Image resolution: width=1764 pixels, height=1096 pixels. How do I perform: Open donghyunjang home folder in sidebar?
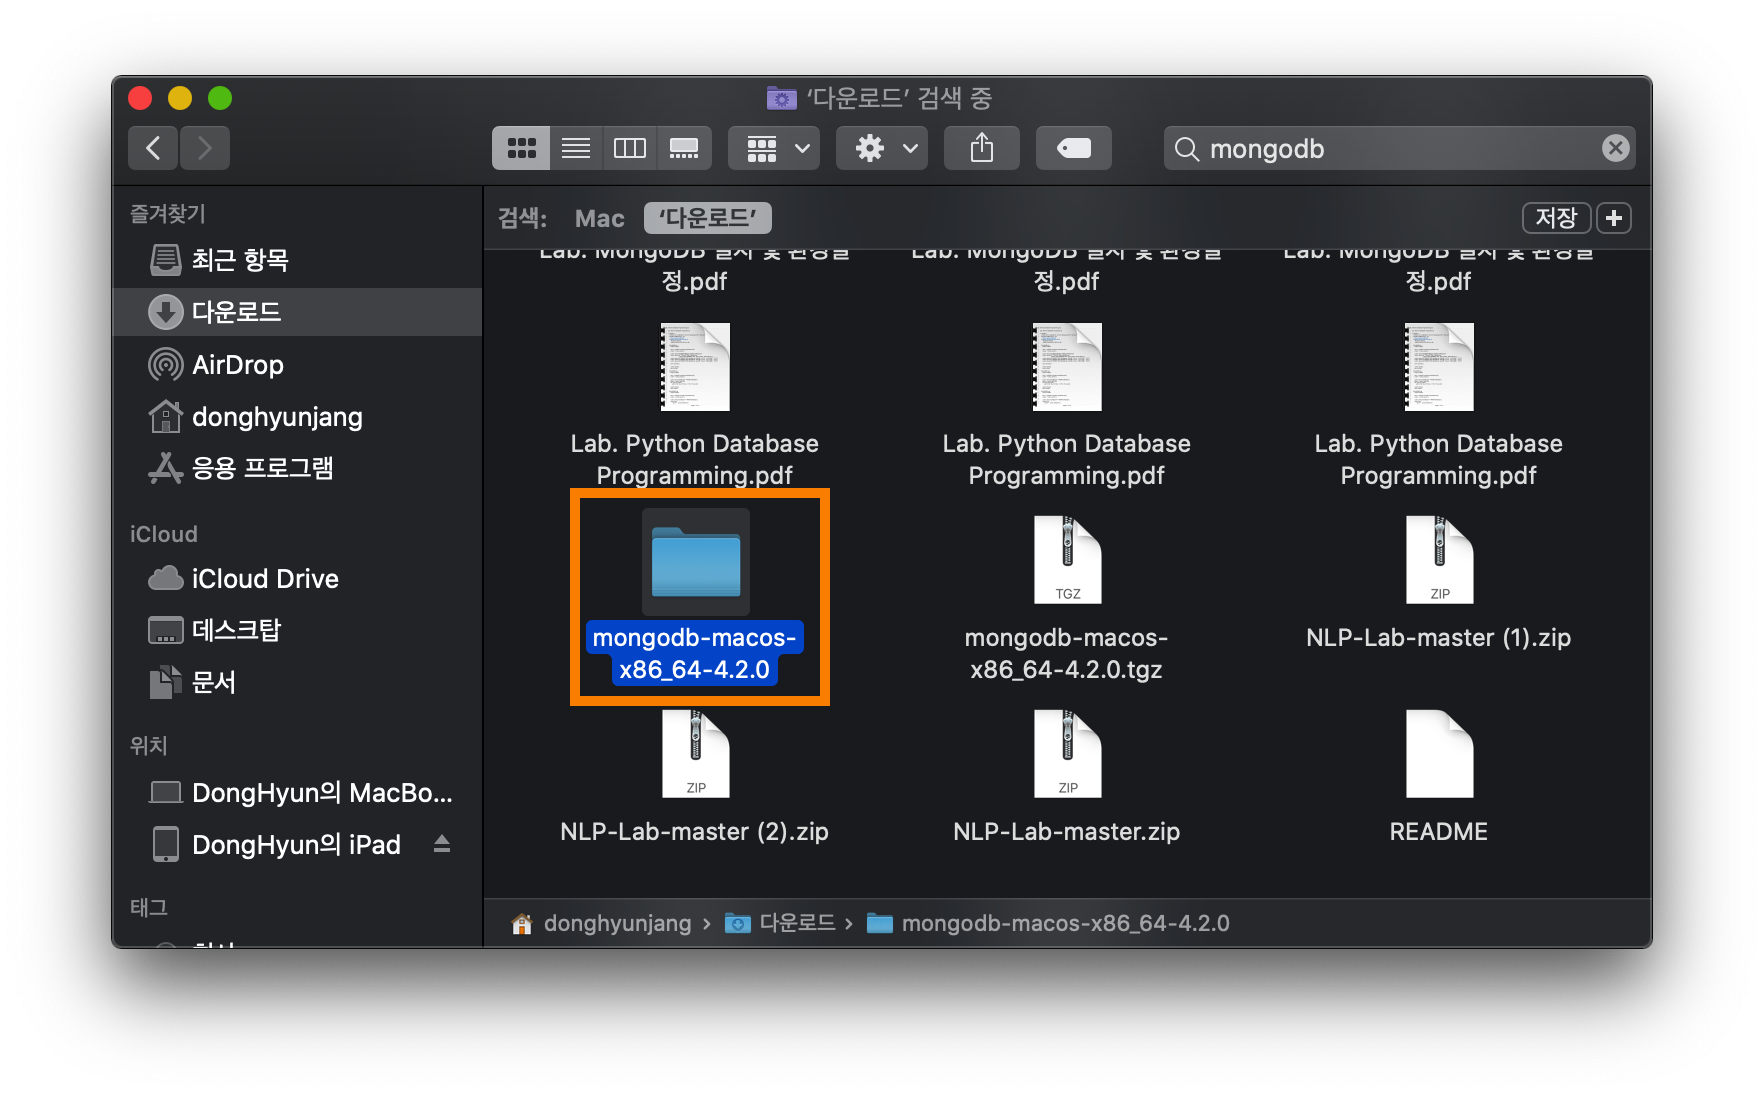click(297, 417)
